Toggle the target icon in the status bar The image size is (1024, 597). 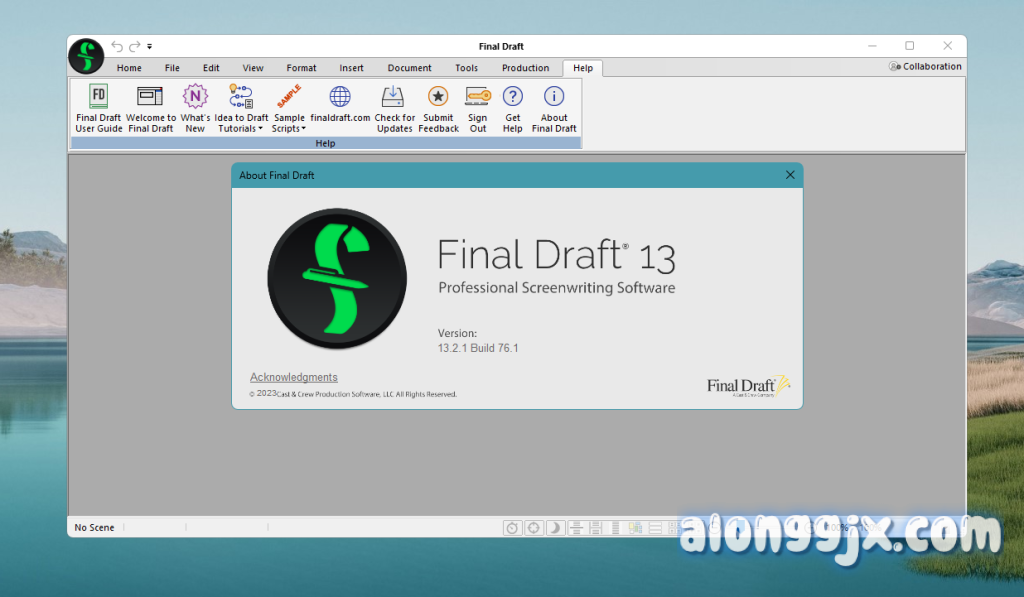[535, 528]
